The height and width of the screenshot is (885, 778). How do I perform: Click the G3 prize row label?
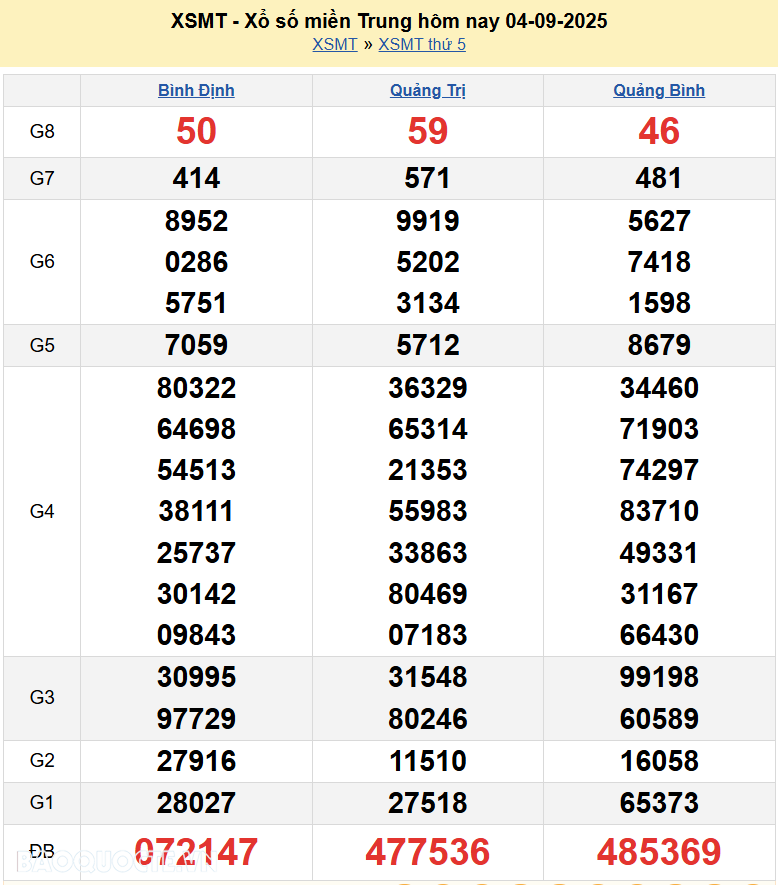(x=42, y=697)
